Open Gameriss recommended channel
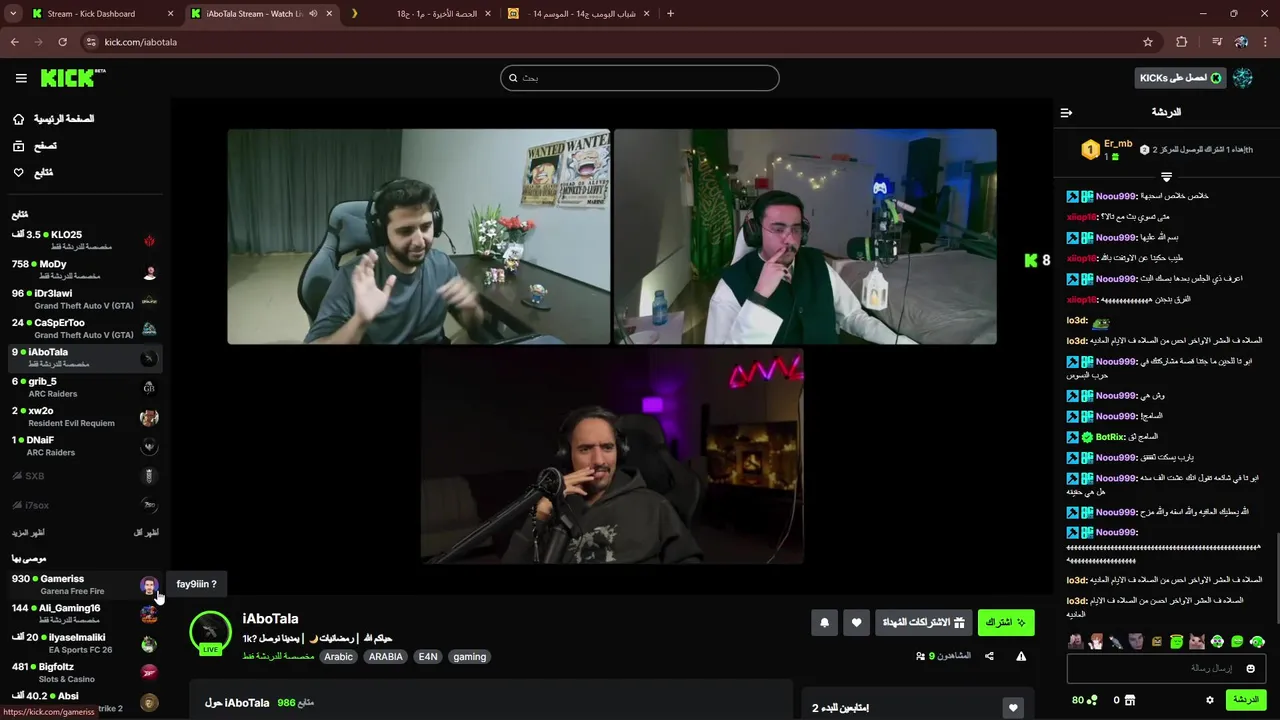 tap(84, 584)
